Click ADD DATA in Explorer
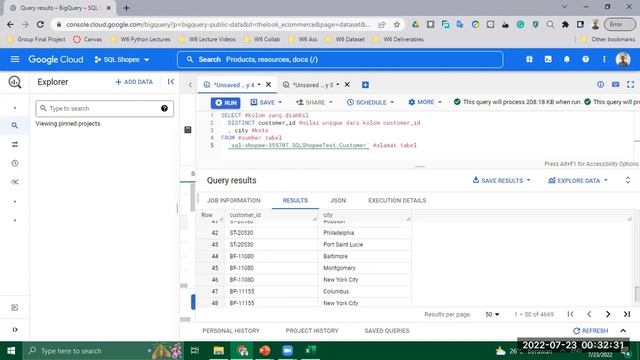 tap(134, 82)
